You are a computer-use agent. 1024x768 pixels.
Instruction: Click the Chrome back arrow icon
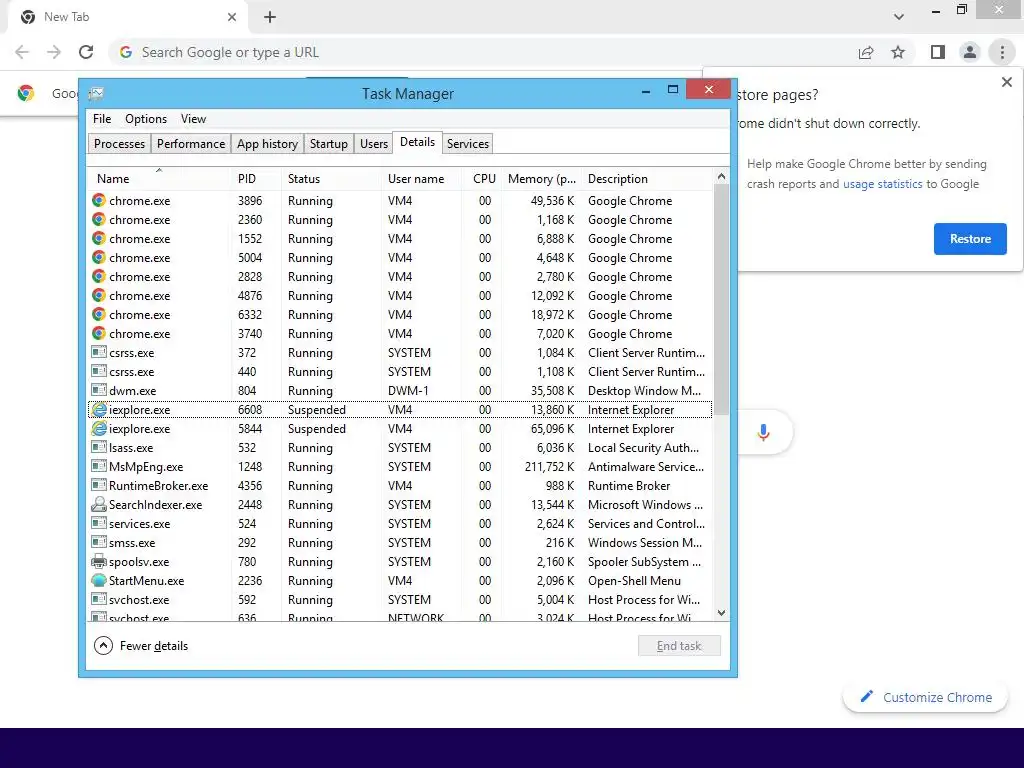pos(22,52)
